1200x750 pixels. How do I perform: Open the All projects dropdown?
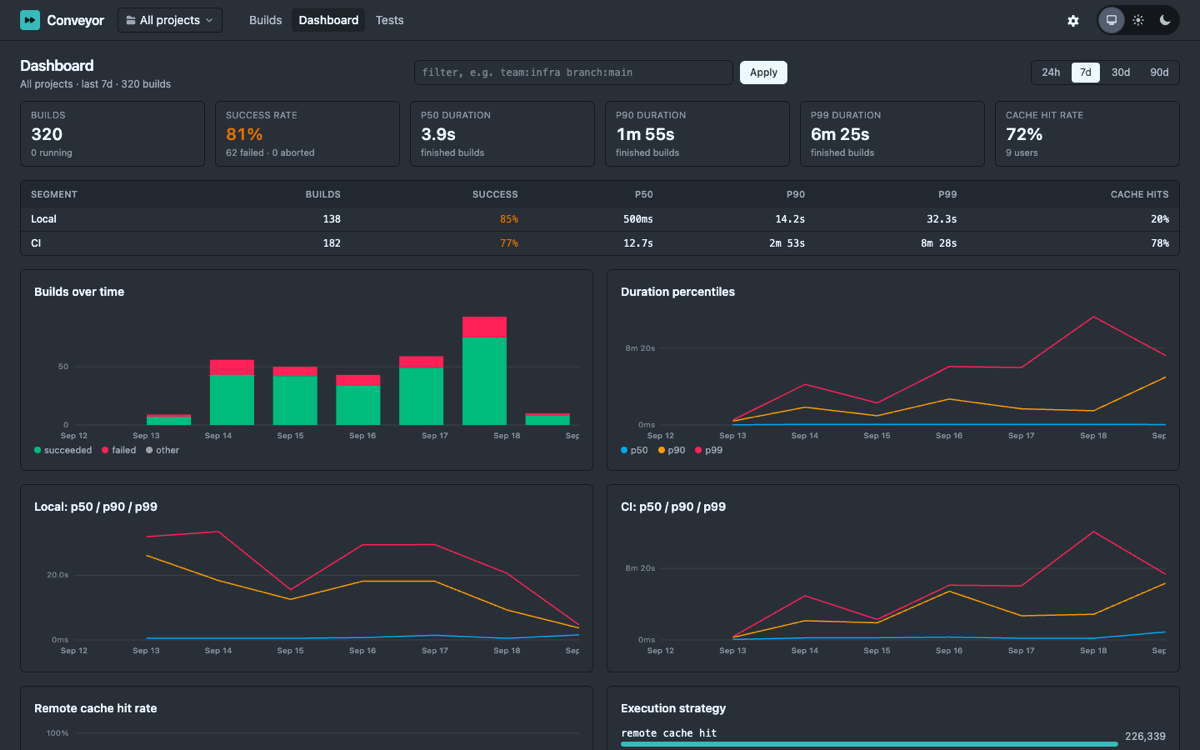click(170, 20)
